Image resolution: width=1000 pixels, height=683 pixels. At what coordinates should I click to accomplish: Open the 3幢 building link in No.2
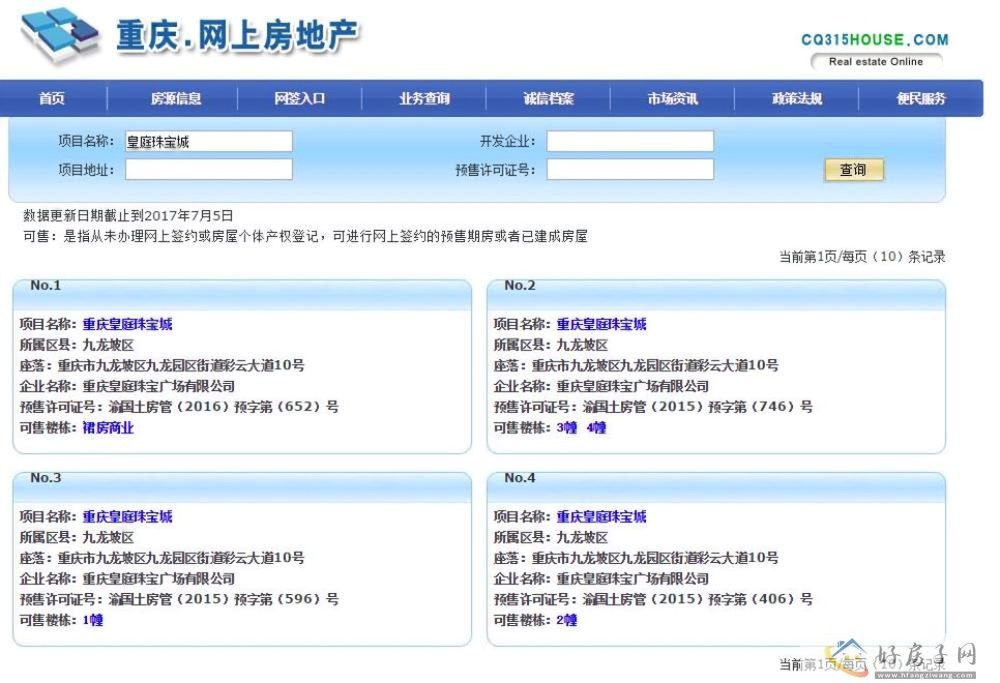567,428
